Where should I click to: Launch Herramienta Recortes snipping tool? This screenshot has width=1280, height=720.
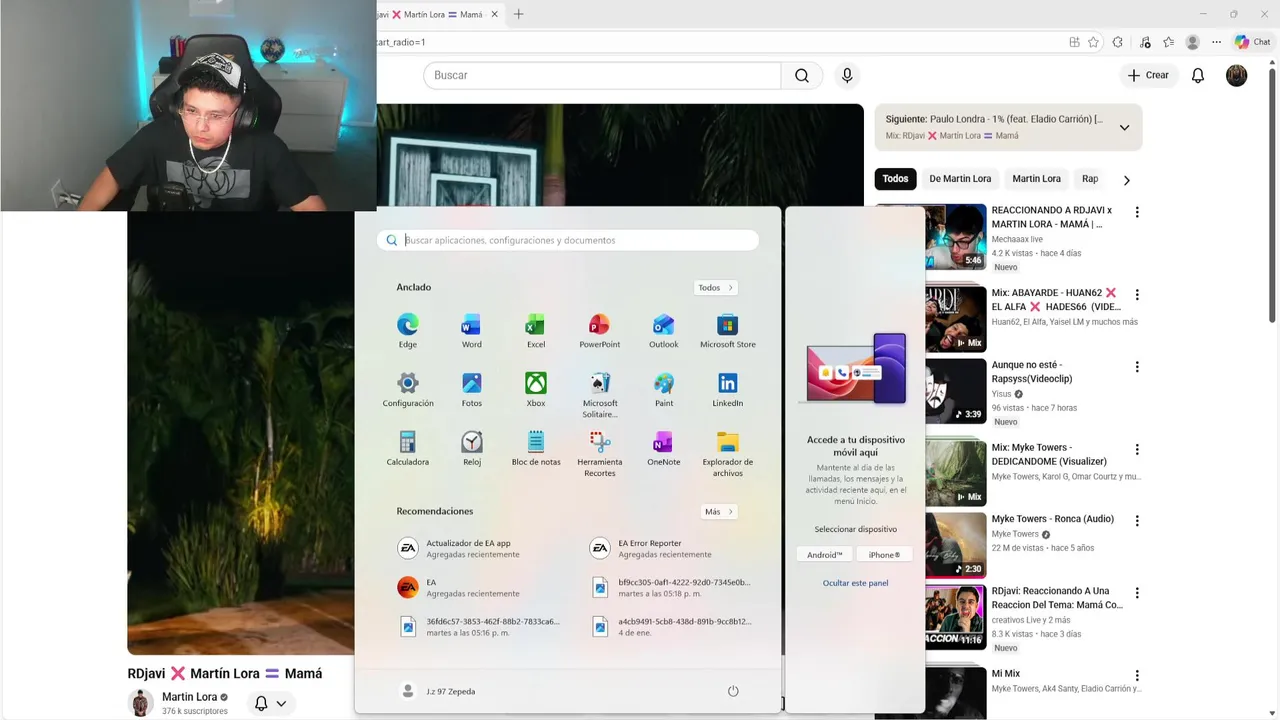point(600,454)
